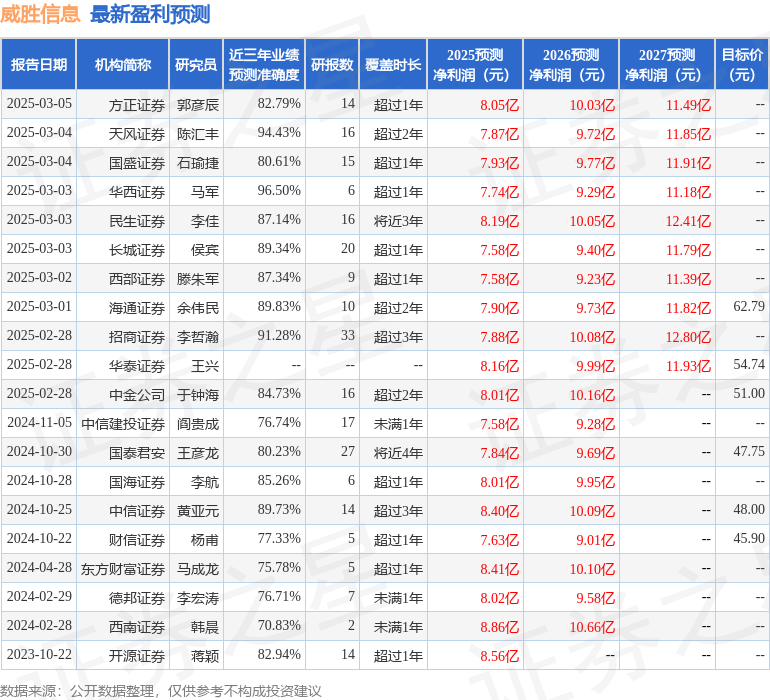
Task: Click 华泰证券 institution name
Action: pos(137,366)
